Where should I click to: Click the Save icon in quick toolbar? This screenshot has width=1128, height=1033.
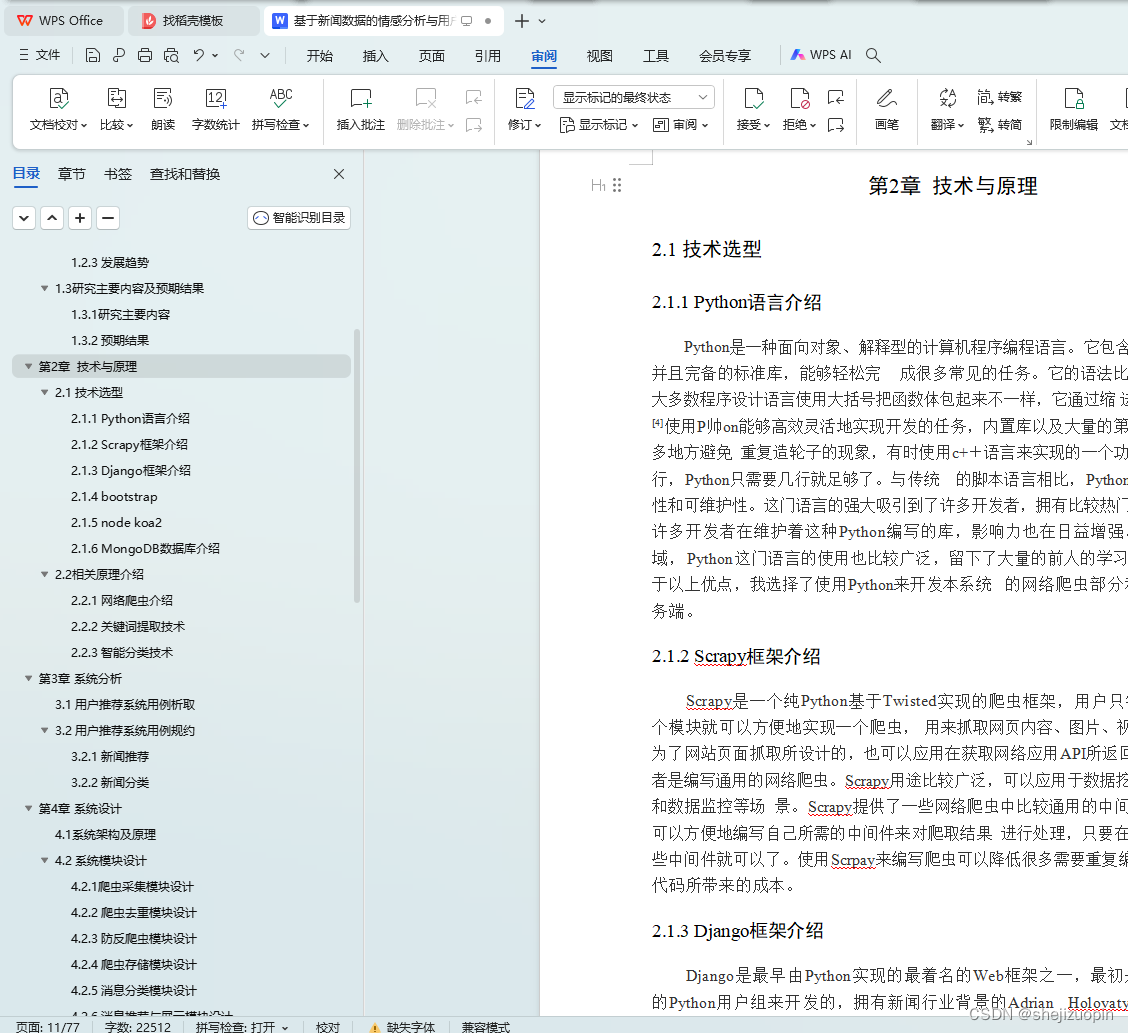coord(92,55)
